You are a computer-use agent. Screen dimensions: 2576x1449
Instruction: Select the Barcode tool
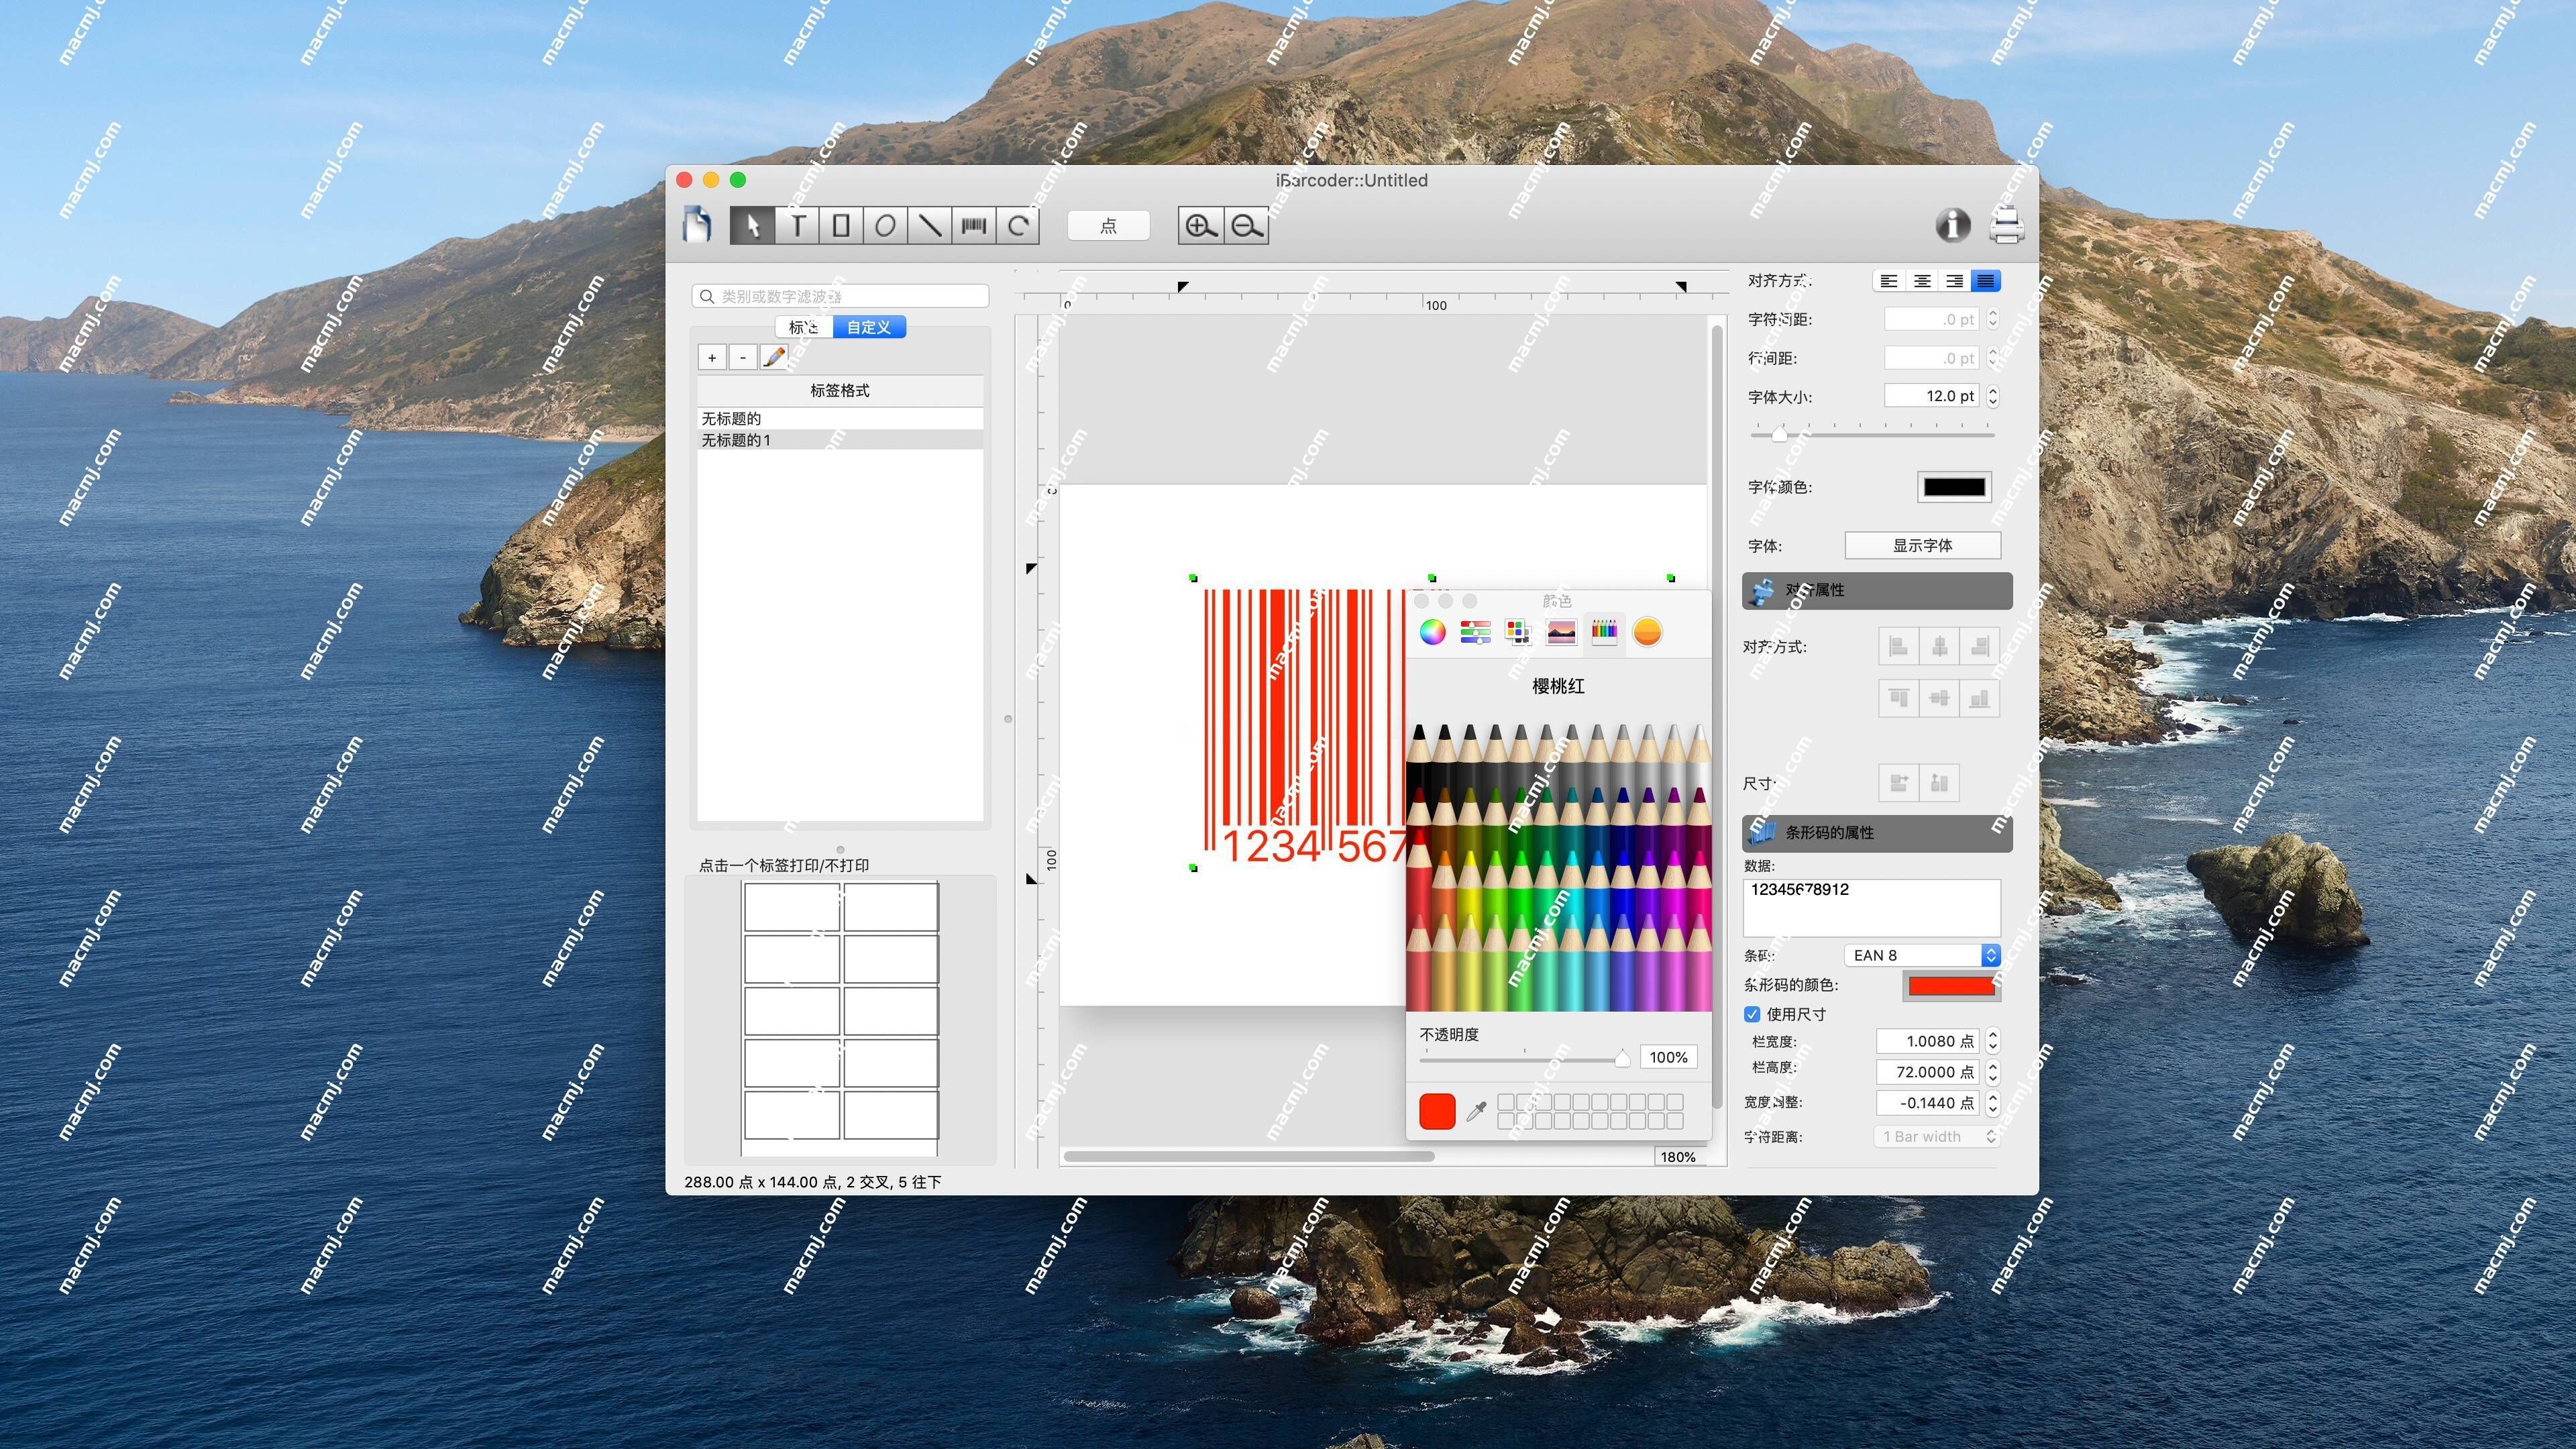974,225
